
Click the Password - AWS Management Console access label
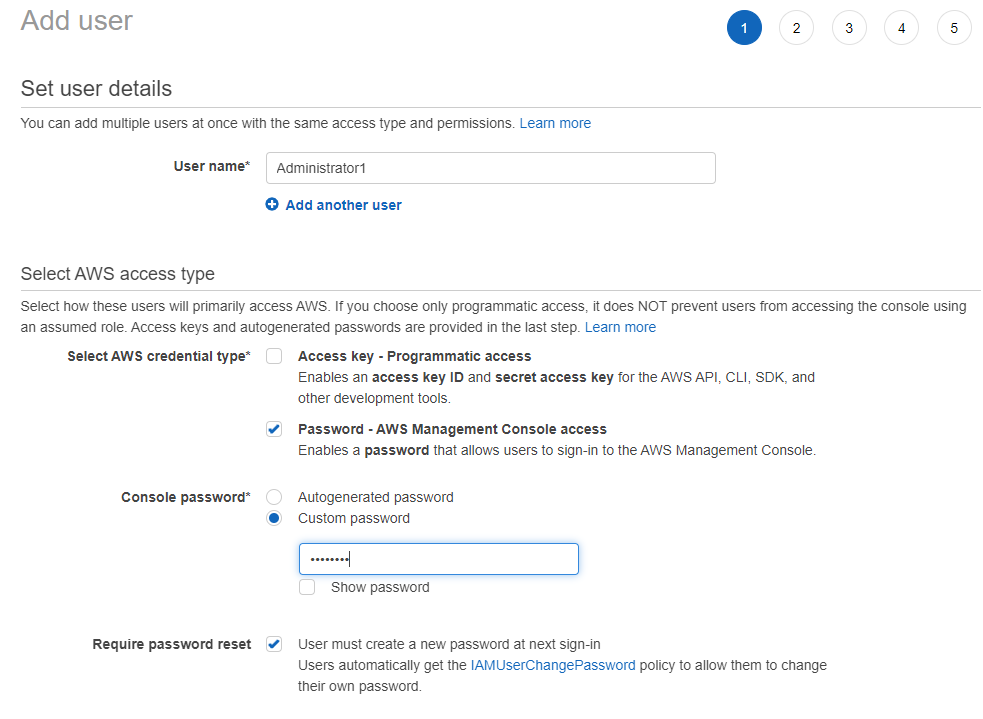point(452,429)
